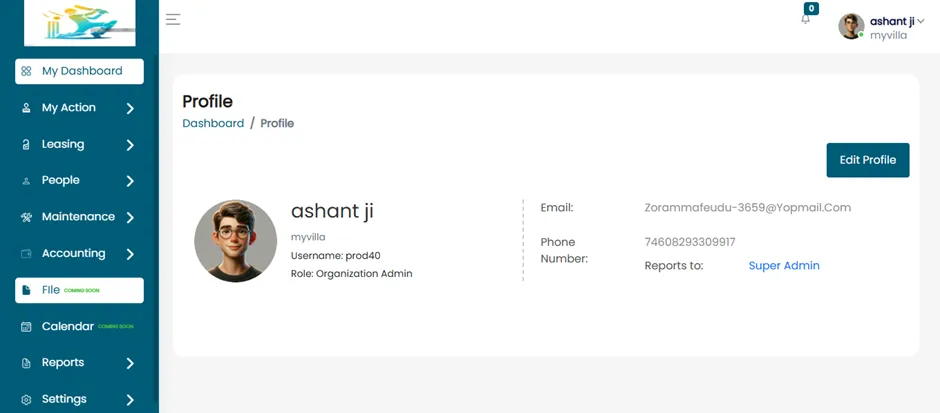Click the company logo in sidebar
This screenshot has width=940, height=413.
point(80,23)
